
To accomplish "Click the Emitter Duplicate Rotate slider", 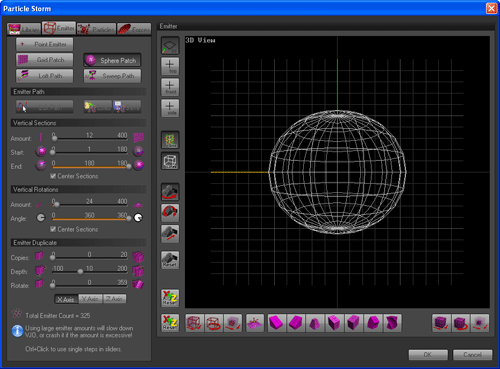I will click(x=90, y=285).
